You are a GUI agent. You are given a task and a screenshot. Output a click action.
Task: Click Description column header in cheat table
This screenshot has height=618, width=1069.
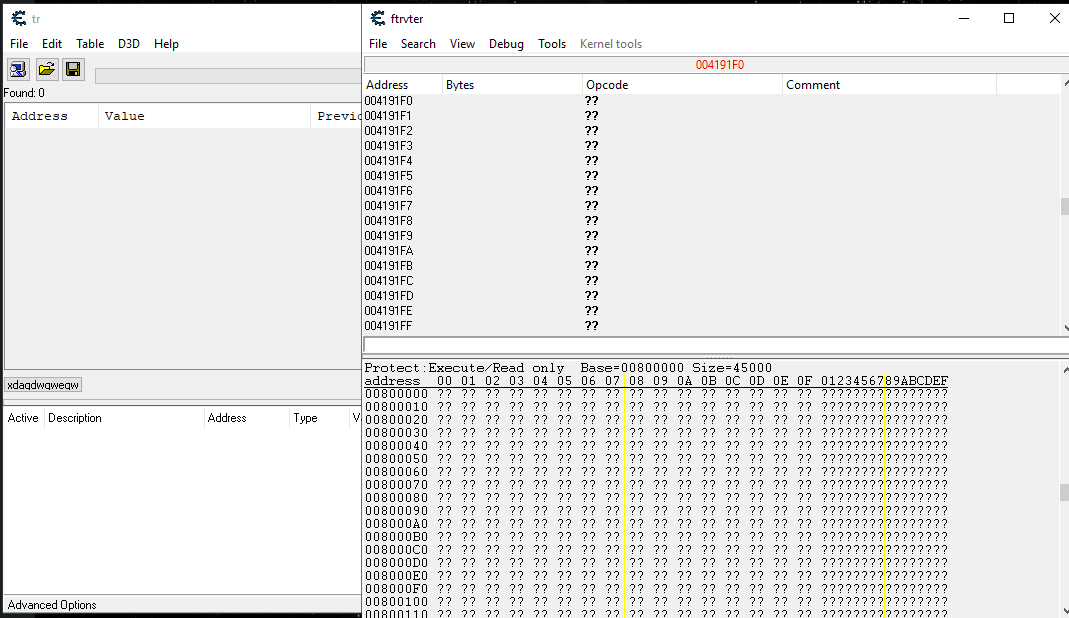123,418
